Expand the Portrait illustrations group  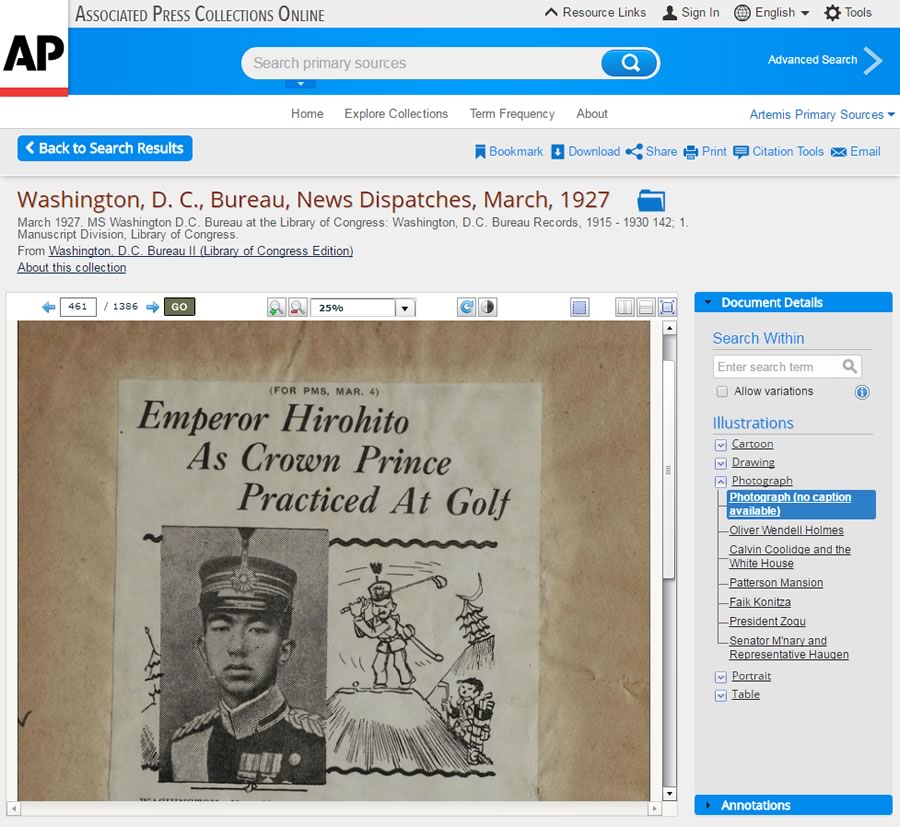coord(721,677)
